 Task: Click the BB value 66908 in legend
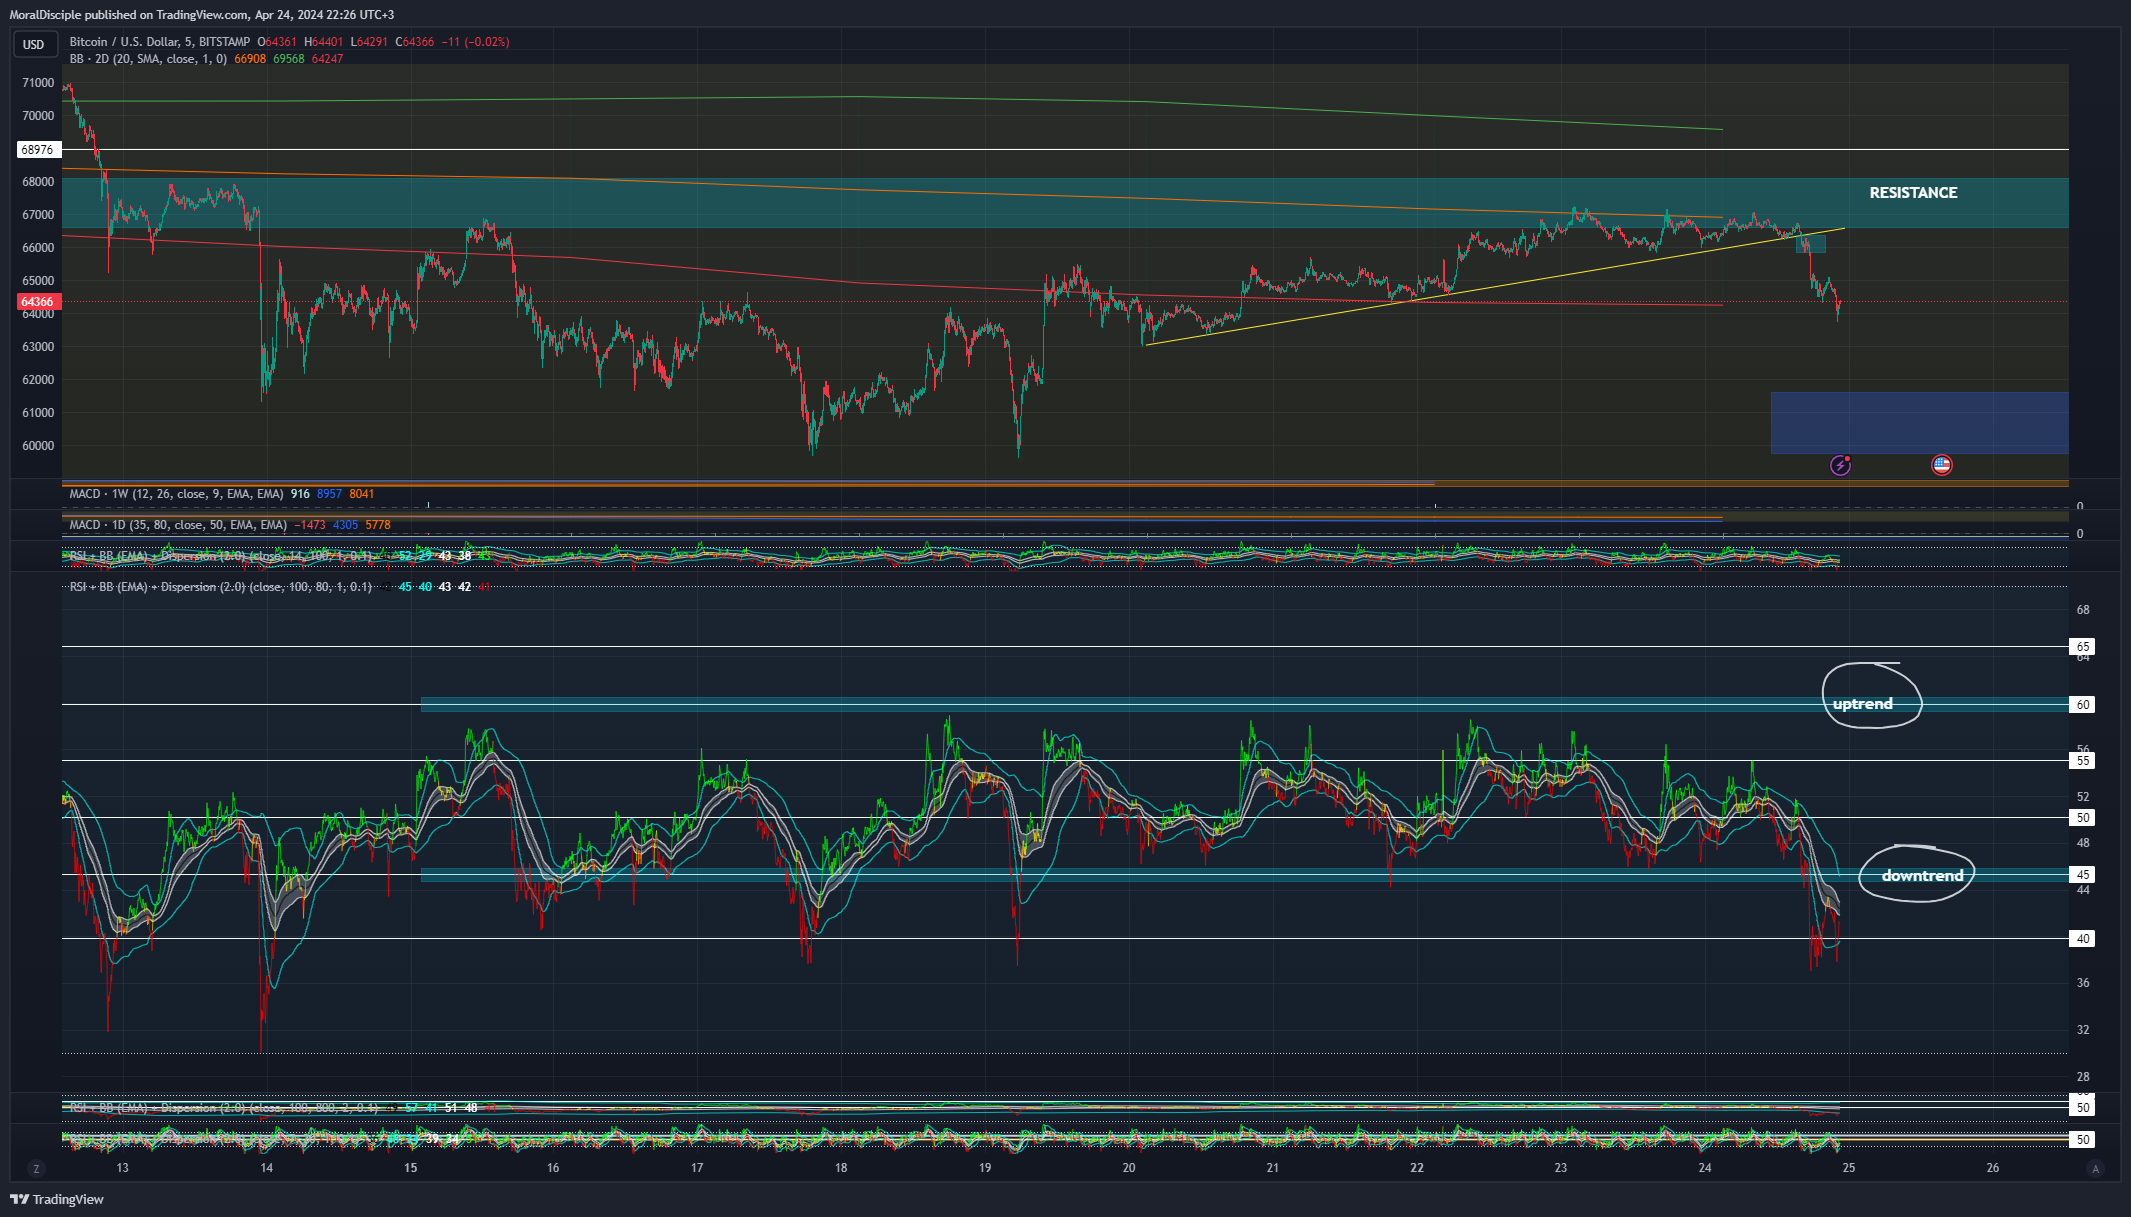250,59
